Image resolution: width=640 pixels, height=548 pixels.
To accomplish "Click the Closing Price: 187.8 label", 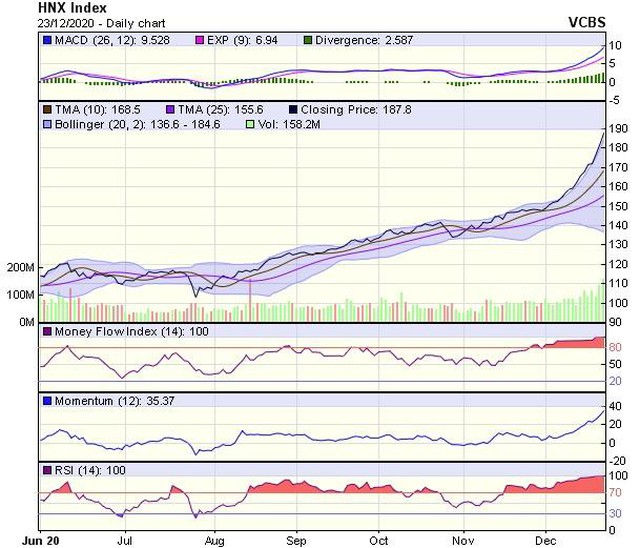I will [x=356, y=109].
